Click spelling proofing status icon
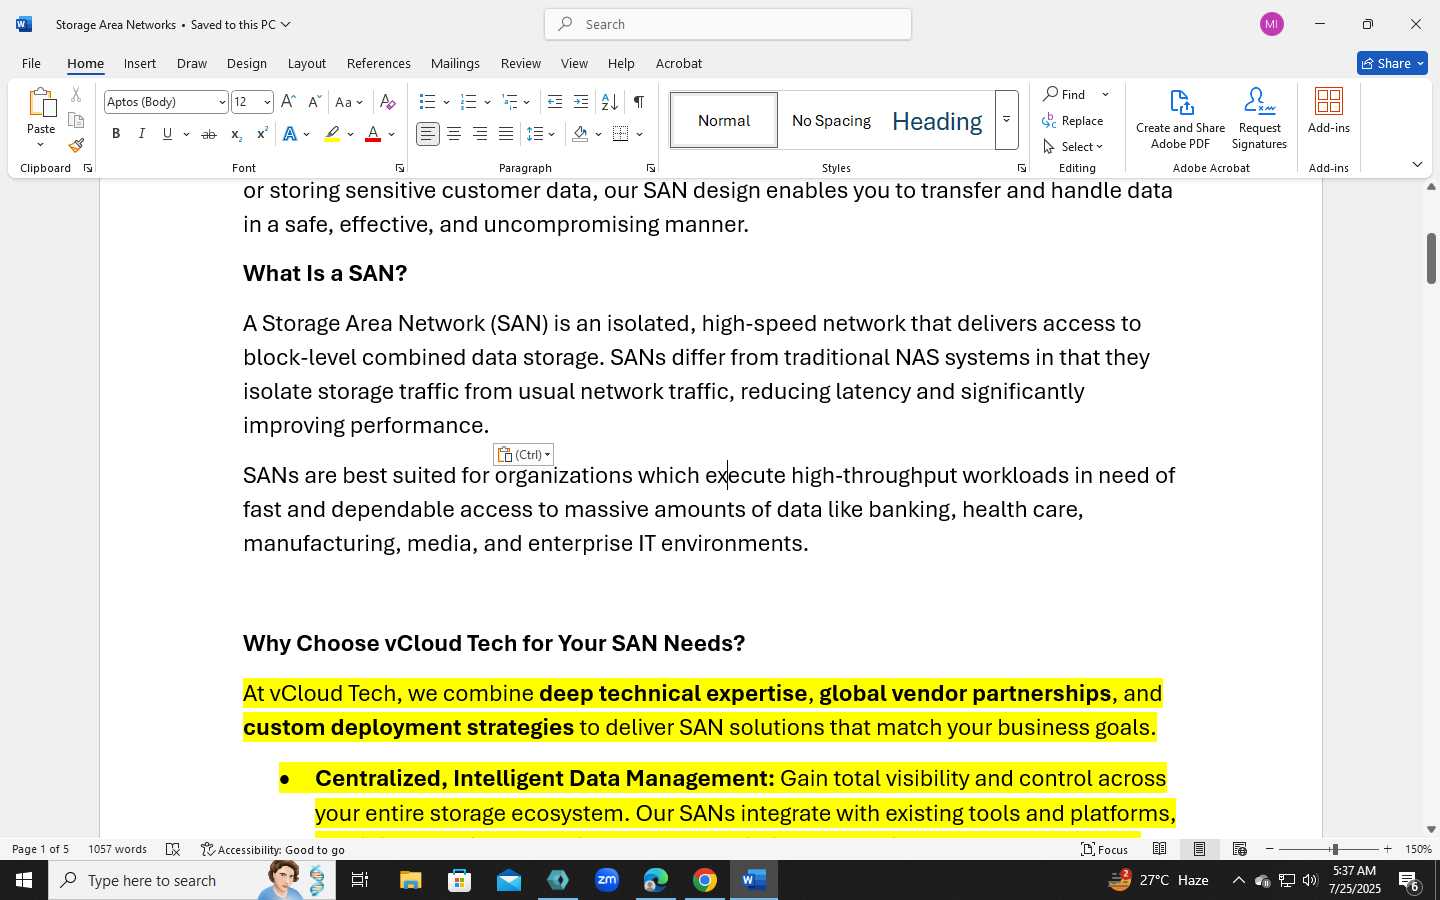The height and width of the screenshot is (900, 1440). click(173, 849)
